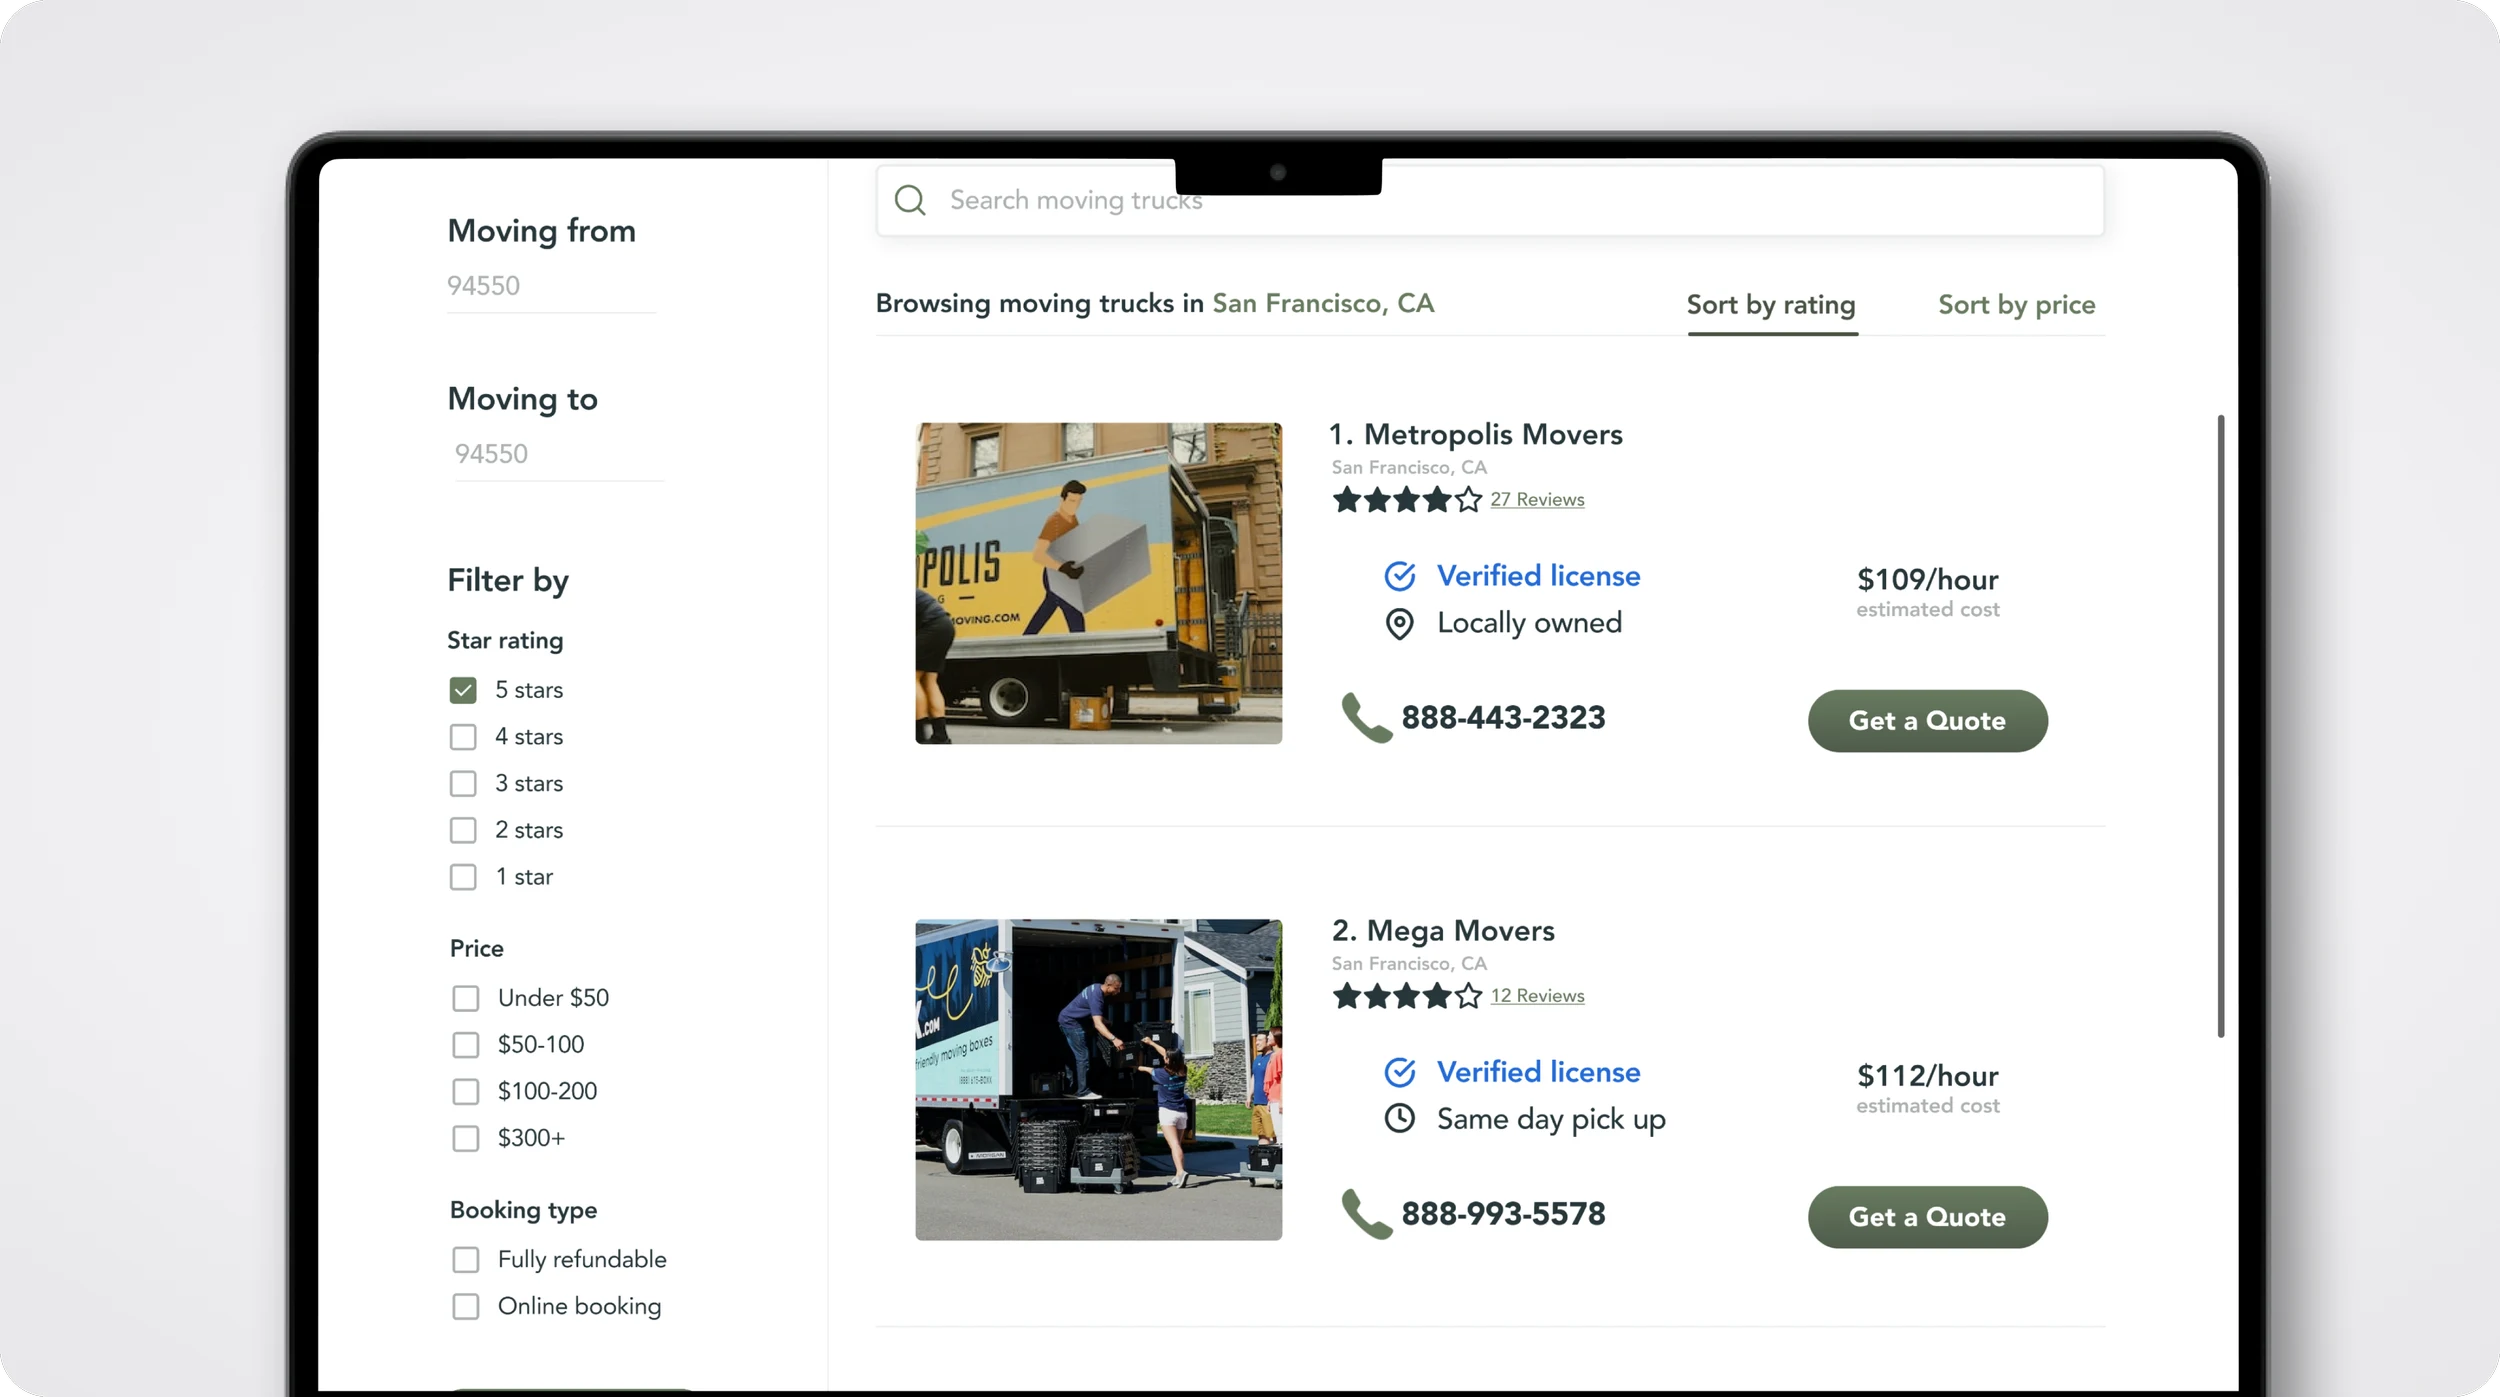Click Metropolis Movers verified license checkmark icon
The image size is (2500, 1397).
tap(1399, 576)
